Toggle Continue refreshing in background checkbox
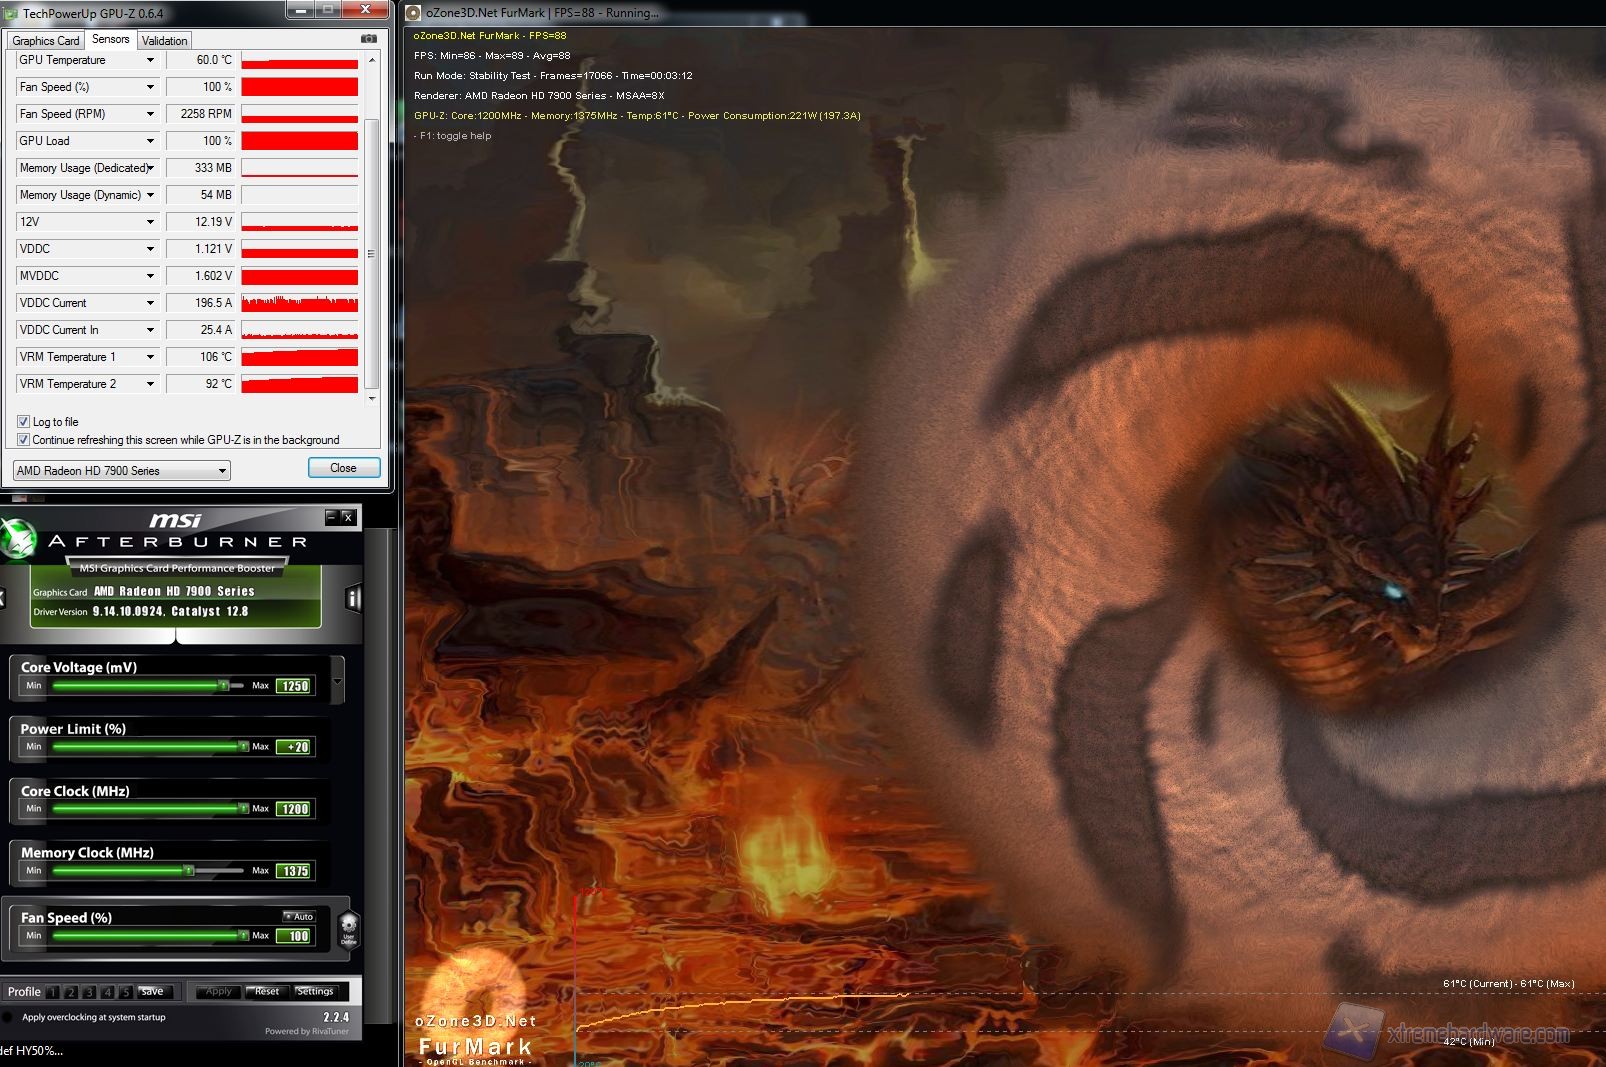Image resolution: width=1606 pixels, height=1067 pixels. pyautogui.click(x=24, y=440)
